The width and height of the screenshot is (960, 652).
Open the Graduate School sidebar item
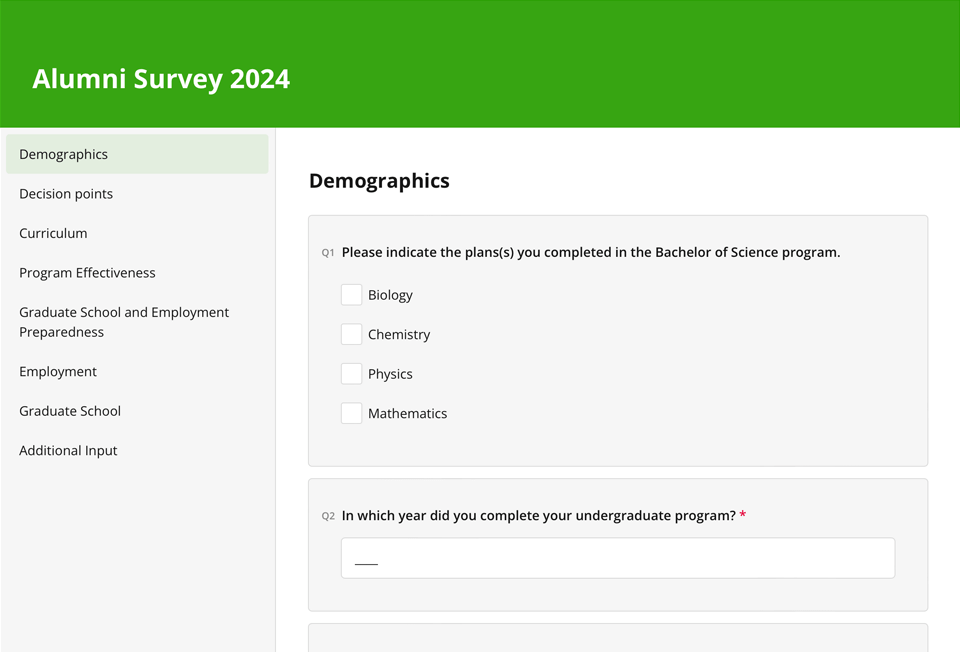70,411
